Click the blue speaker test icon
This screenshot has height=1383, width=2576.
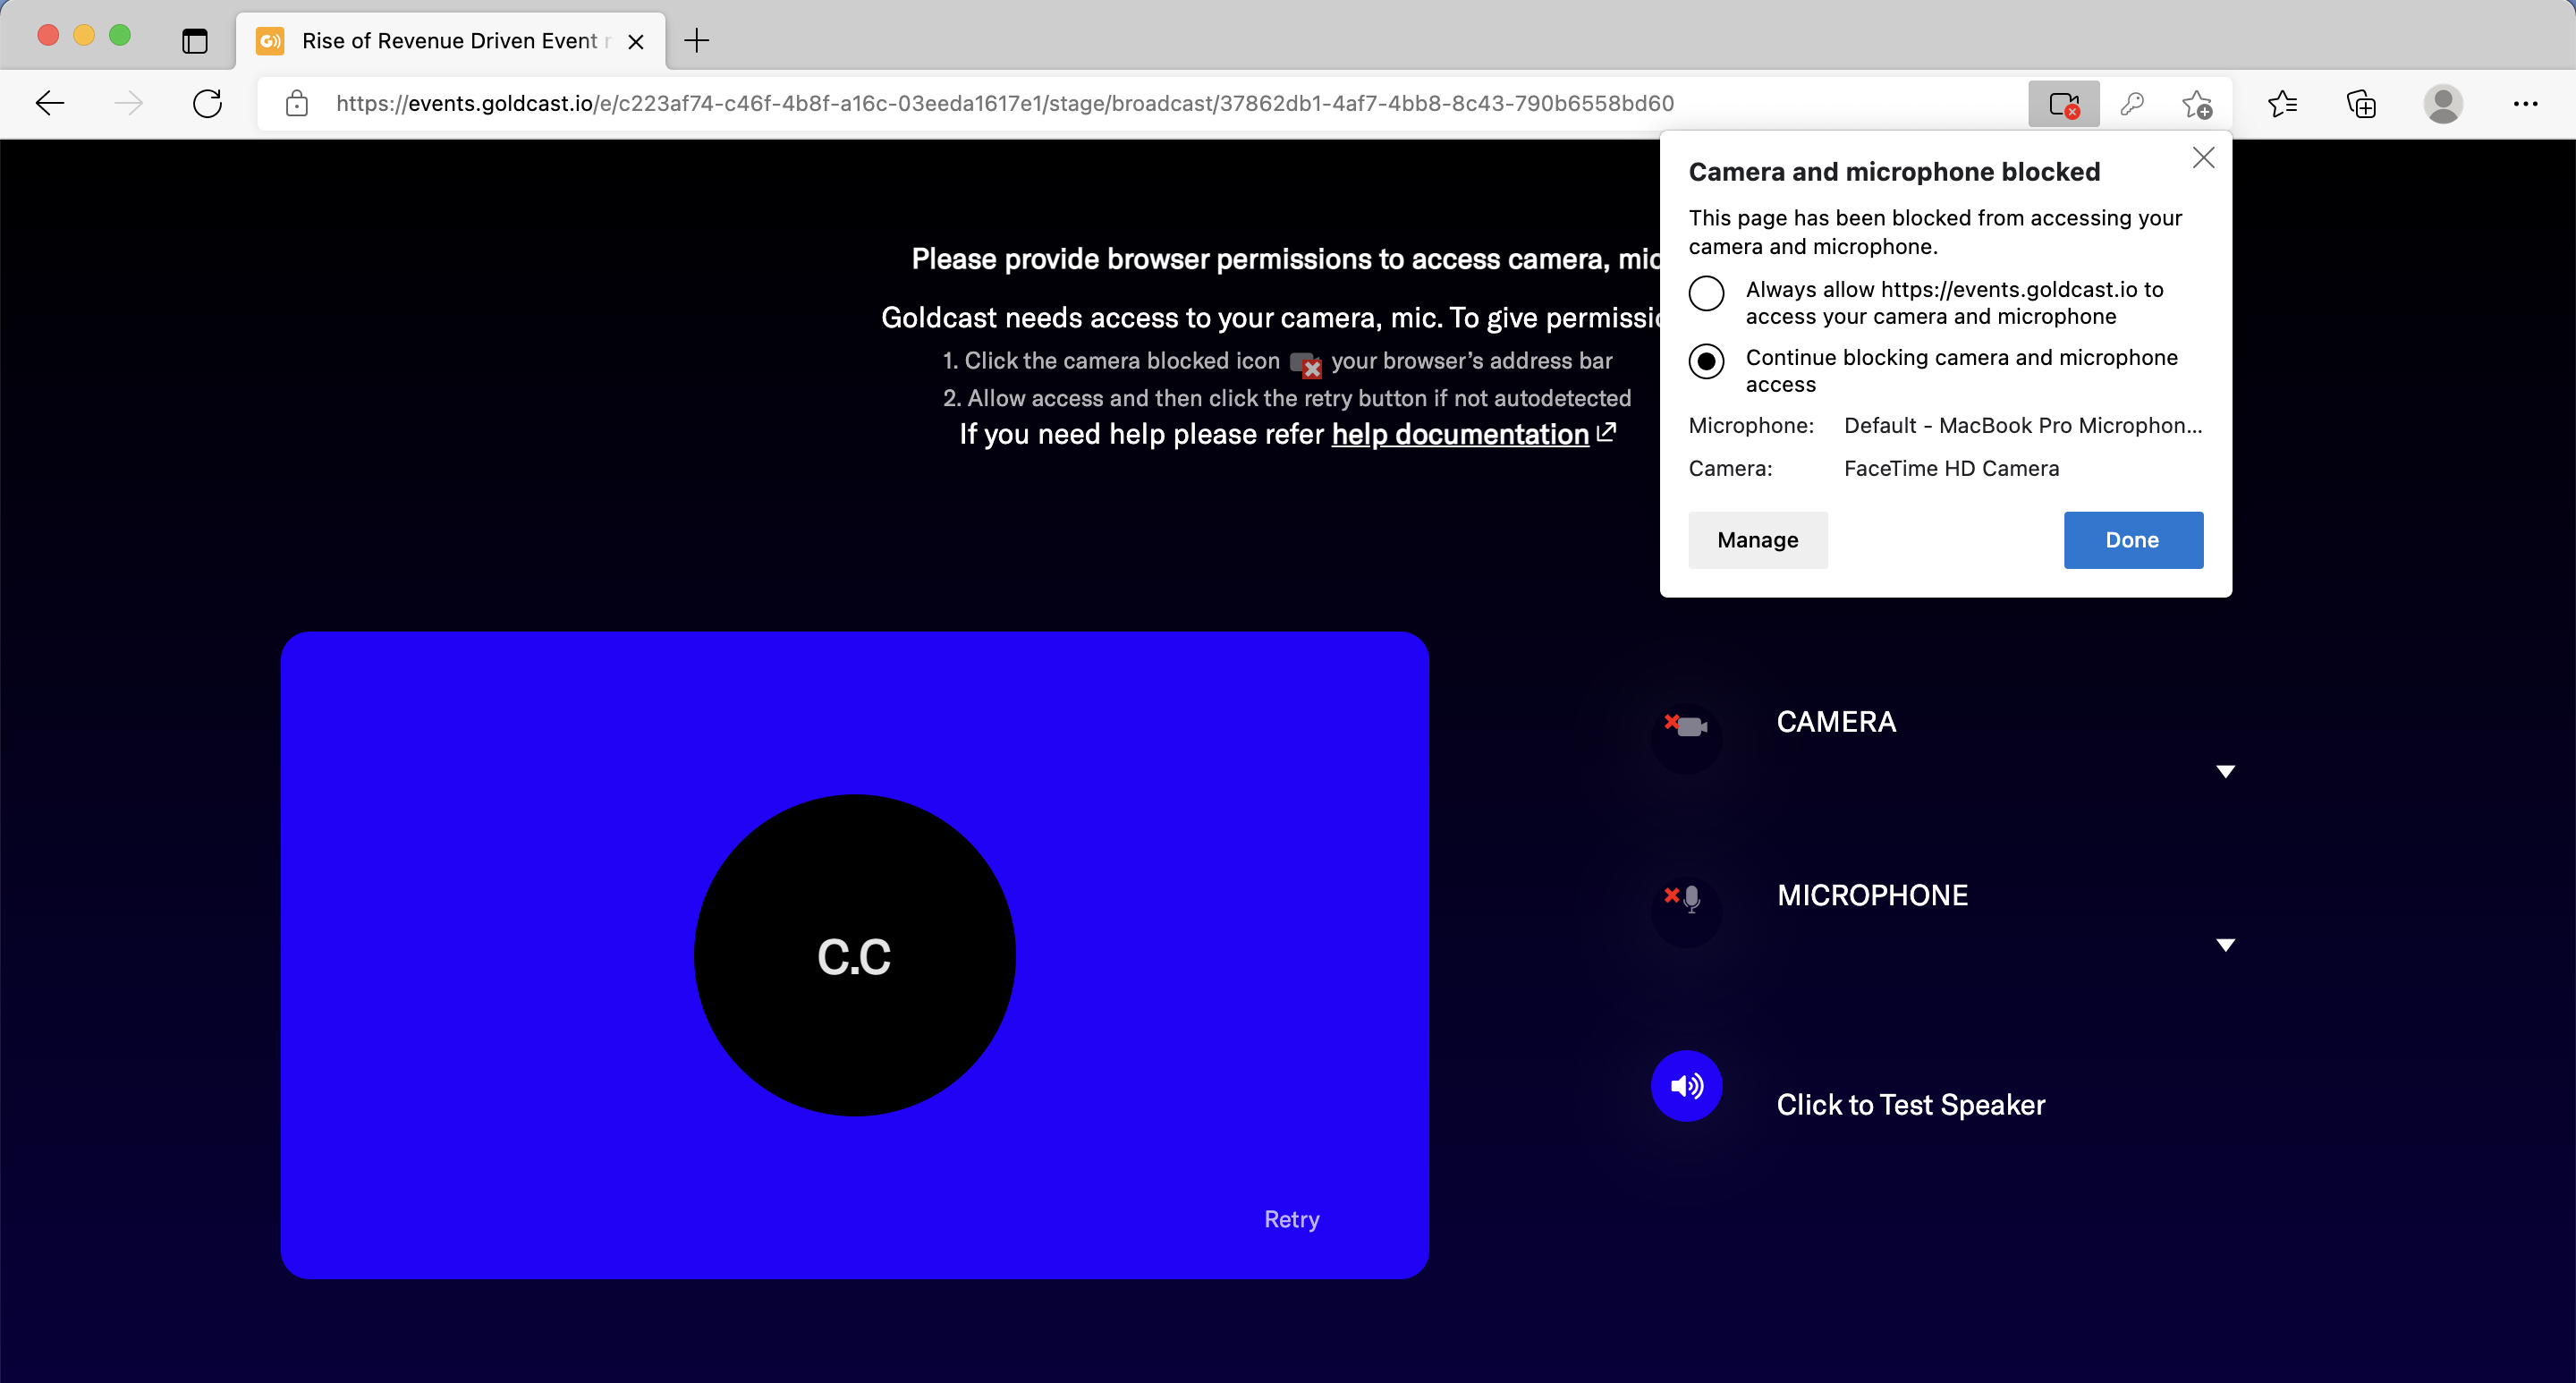[1686, 1085]
